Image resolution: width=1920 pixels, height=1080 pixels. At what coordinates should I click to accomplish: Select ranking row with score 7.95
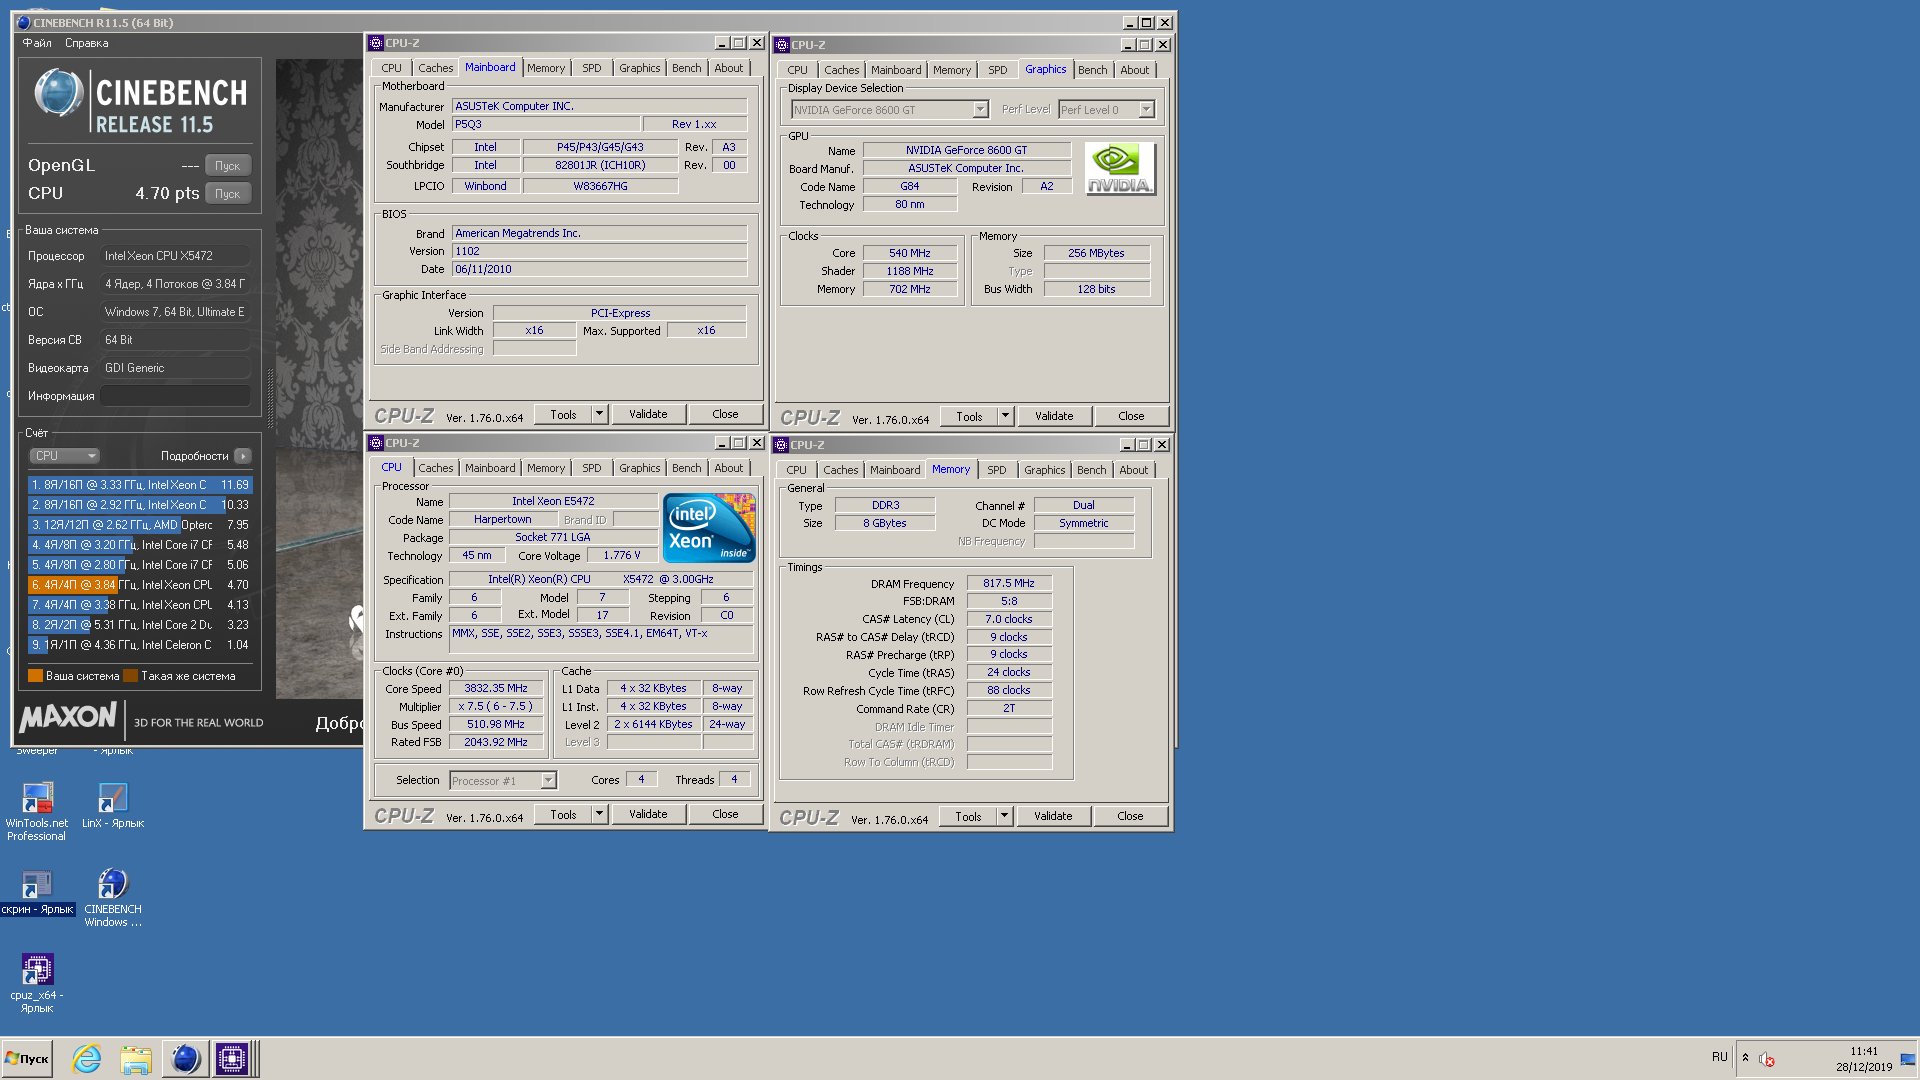tap(140, 525)
